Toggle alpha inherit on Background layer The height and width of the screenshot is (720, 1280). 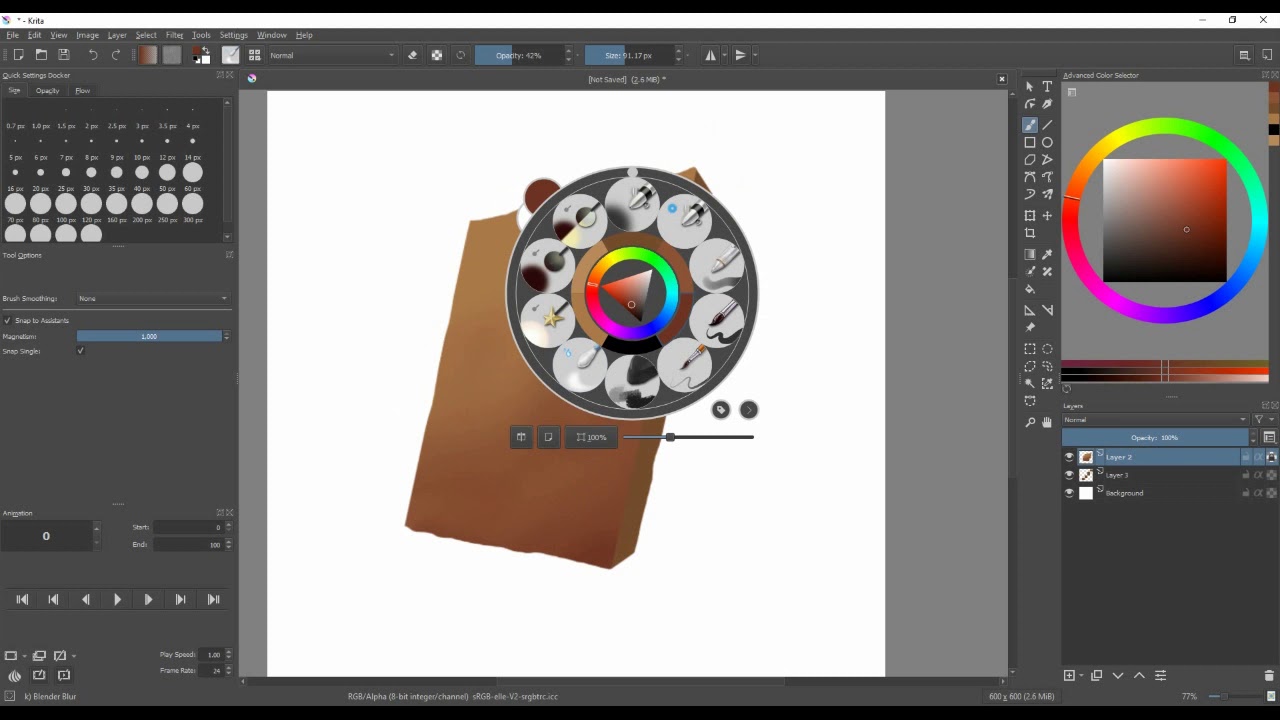tap(1259, 493)
